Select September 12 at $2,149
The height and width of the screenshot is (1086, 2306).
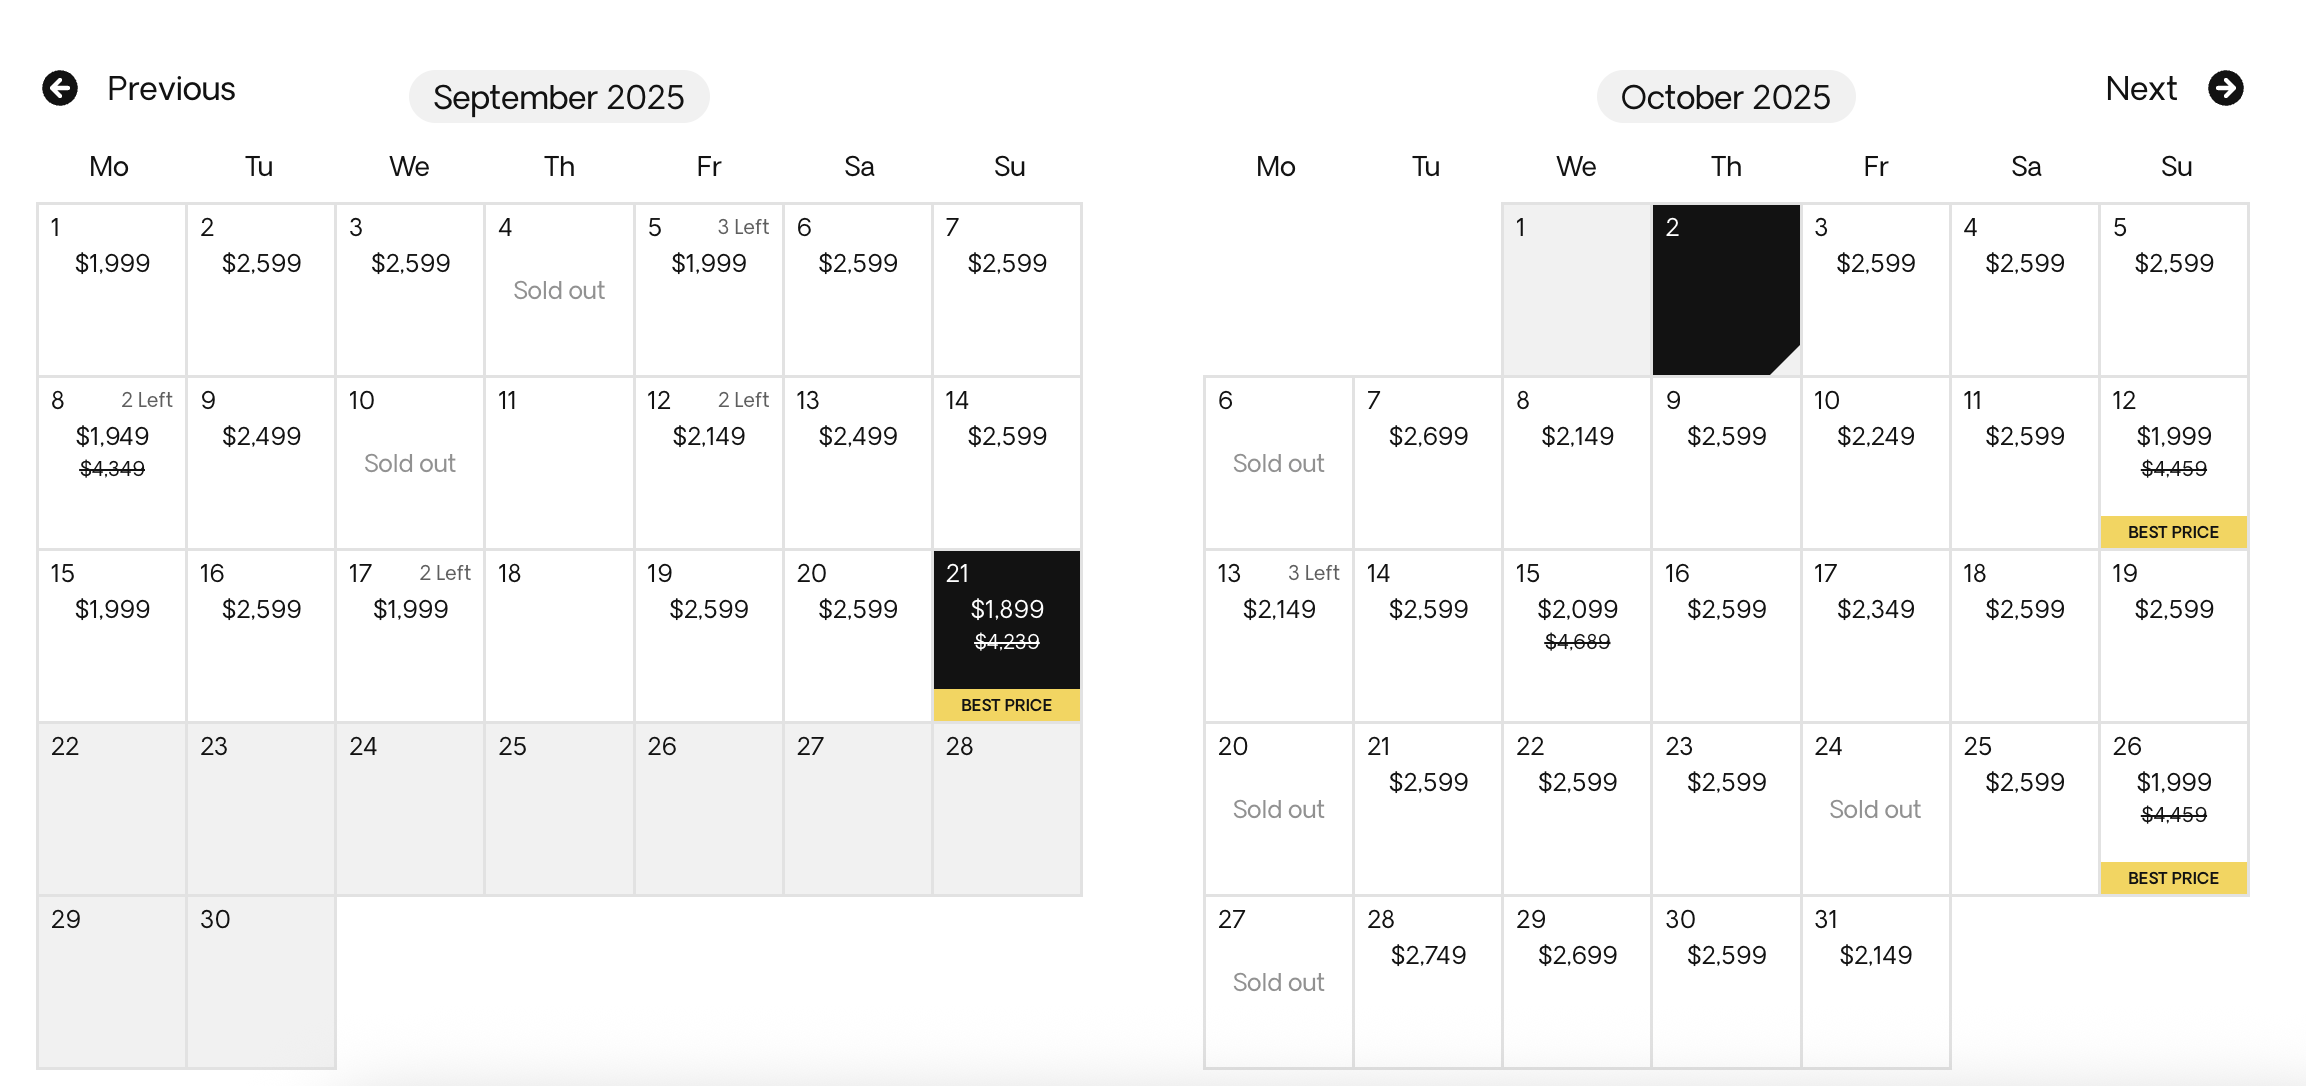(x=709, y=463)
